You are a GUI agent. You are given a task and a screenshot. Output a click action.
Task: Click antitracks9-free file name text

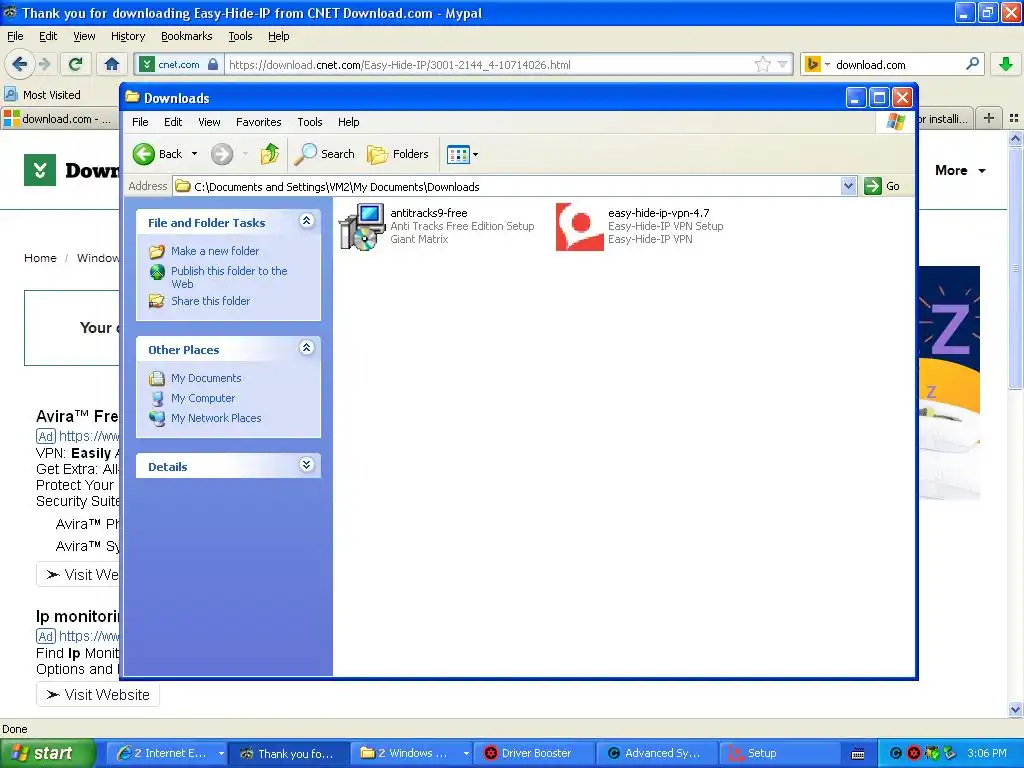tap(428, 213)
